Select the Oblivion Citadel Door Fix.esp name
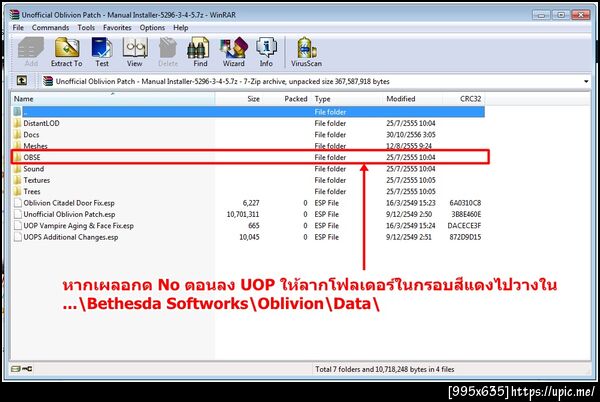The height and width of the screenshot is (402, 600). coord(69,203)
